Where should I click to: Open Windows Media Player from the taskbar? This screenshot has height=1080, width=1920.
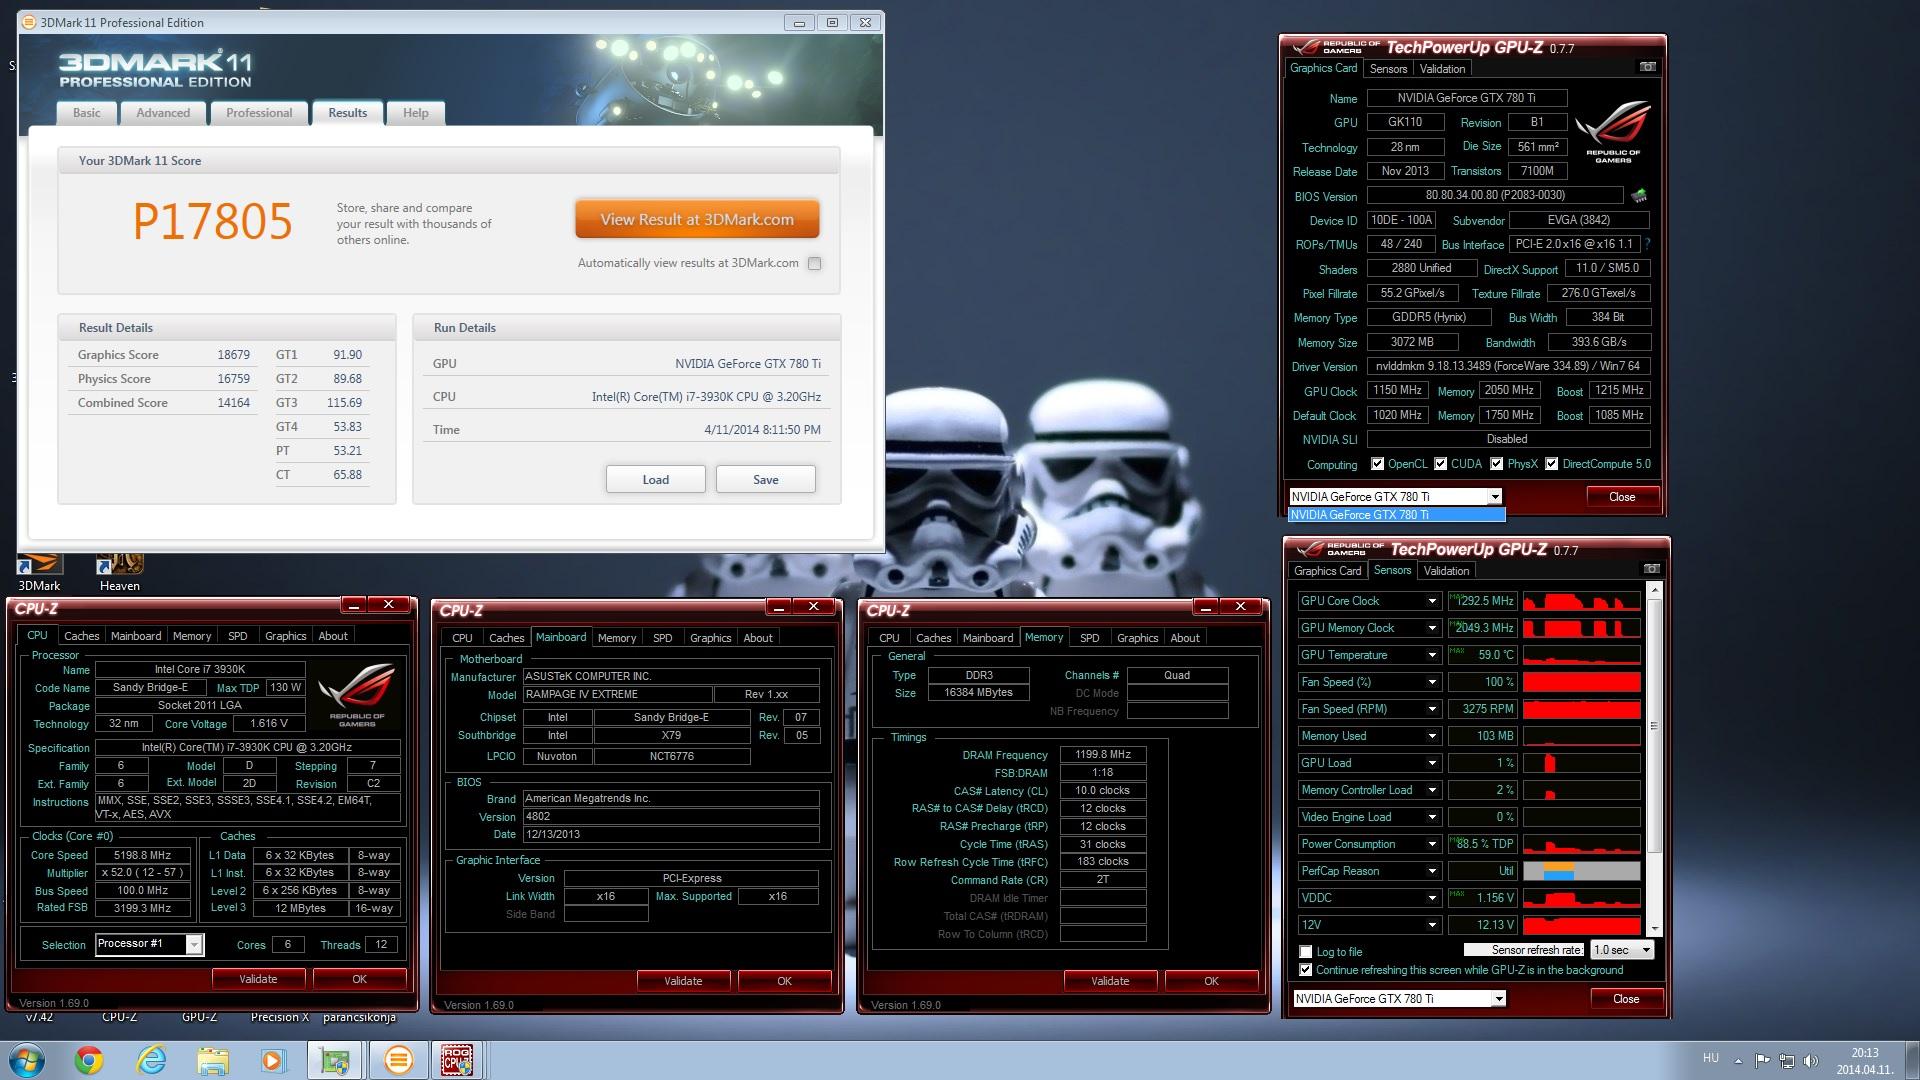click(x=273, y=1060)
